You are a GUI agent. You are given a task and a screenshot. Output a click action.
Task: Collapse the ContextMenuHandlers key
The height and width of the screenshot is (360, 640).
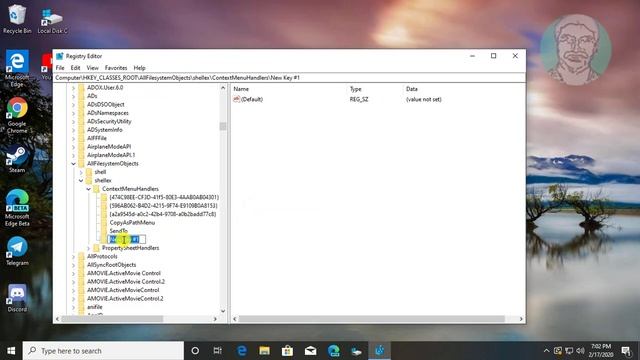tap(89, 189)
